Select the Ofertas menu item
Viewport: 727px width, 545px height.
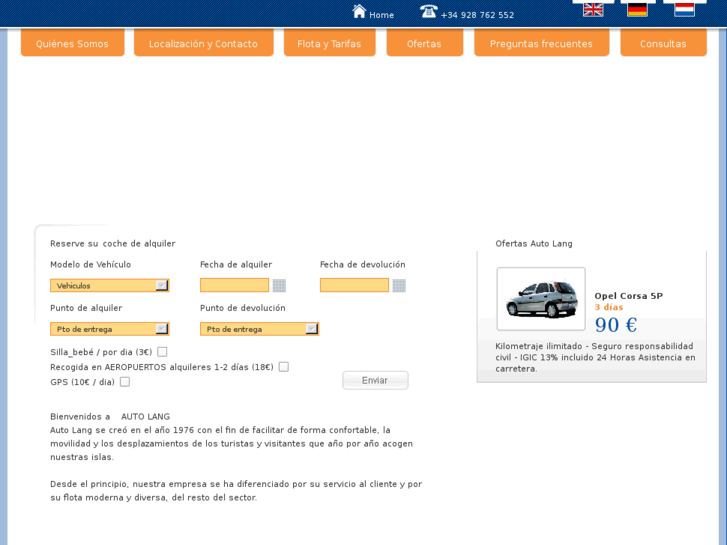click(424, 43)
